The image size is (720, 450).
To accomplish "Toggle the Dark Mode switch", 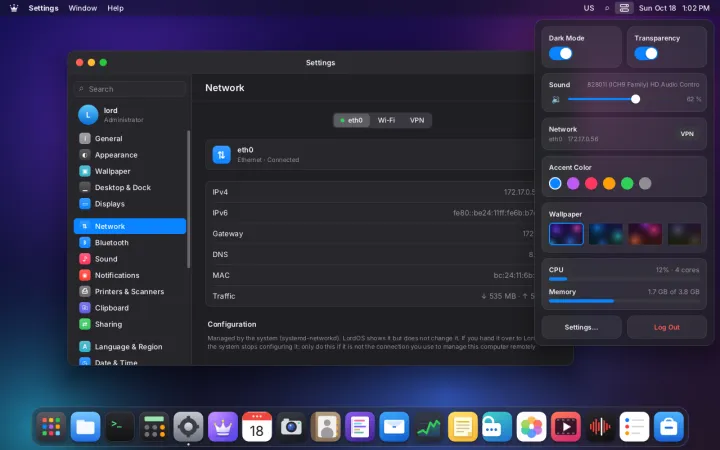I will tap(561, 54).
